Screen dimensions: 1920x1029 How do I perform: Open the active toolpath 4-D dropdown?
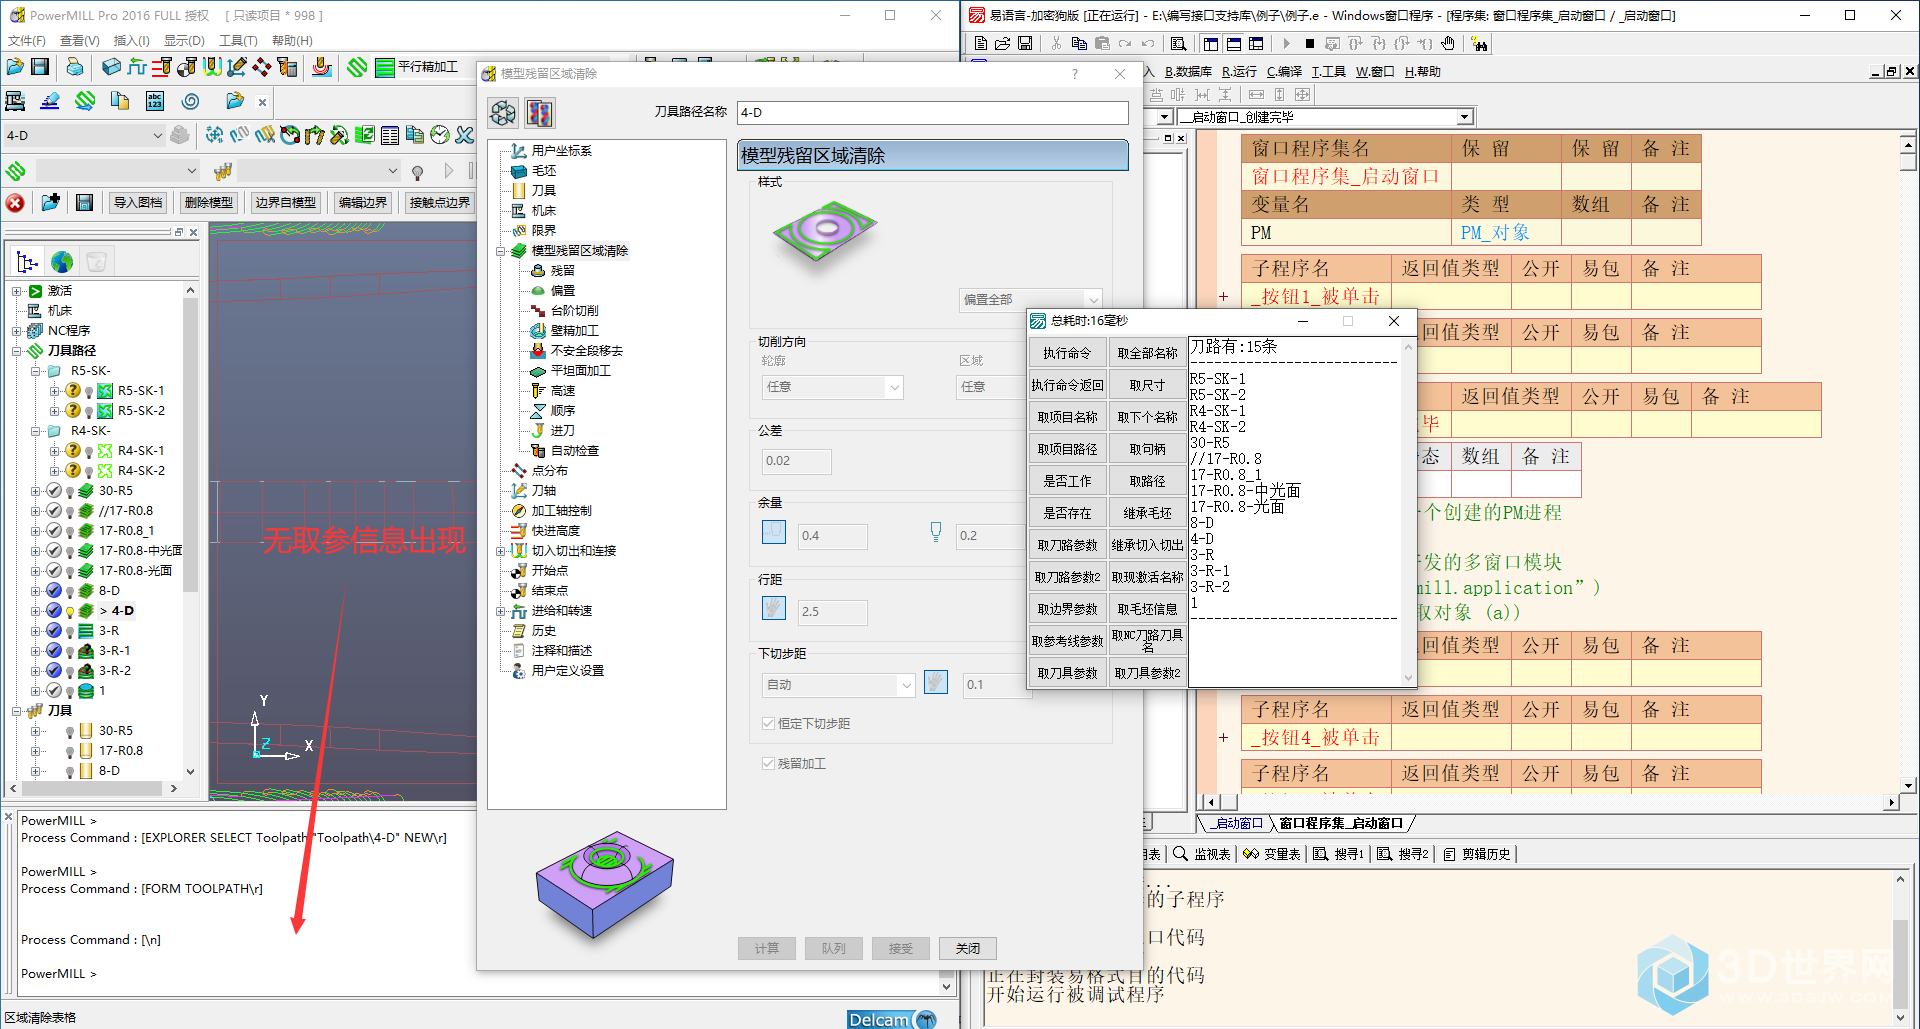point(157,135)
